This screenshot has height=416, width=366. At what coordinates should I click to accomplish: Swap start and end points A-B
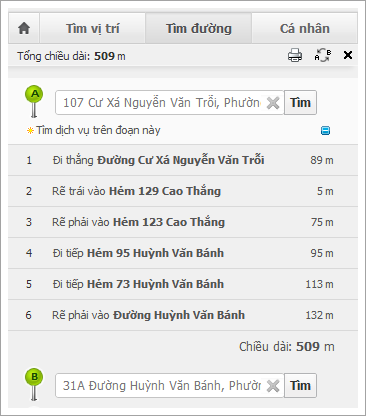323,55
